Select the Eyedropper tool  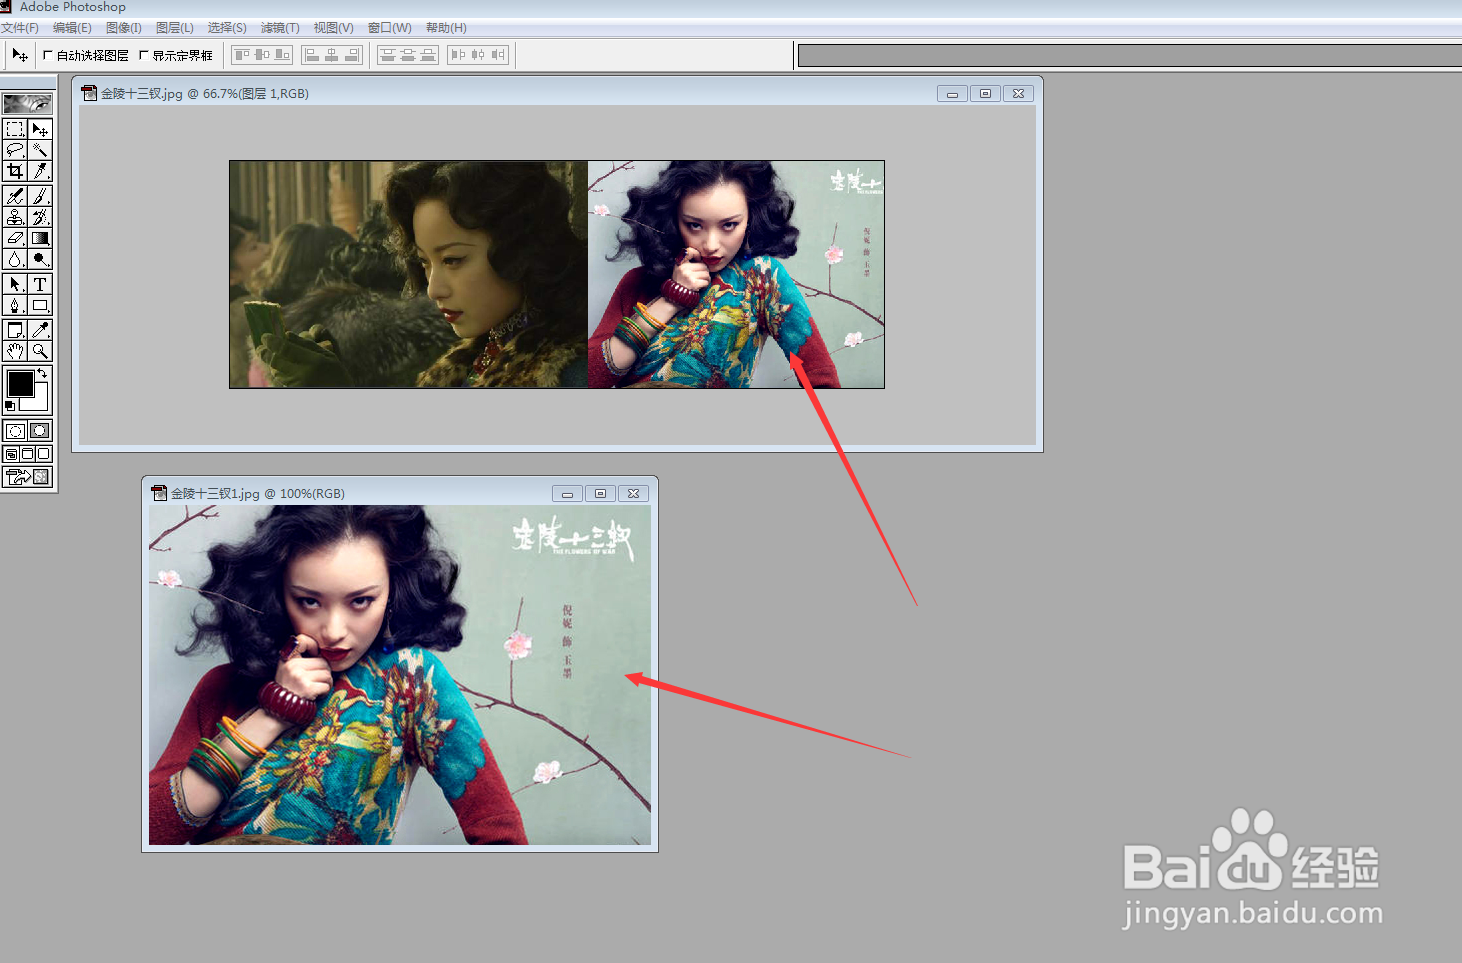coord(40,330)
